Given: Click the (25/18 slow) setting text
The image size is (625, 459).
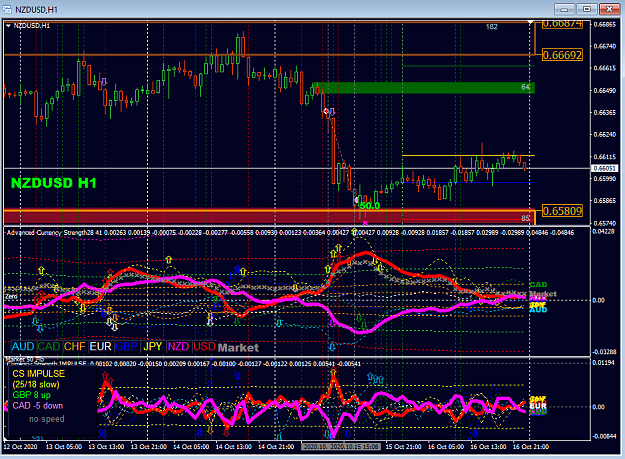Looking at the screenshot, I should click(36, 384).
